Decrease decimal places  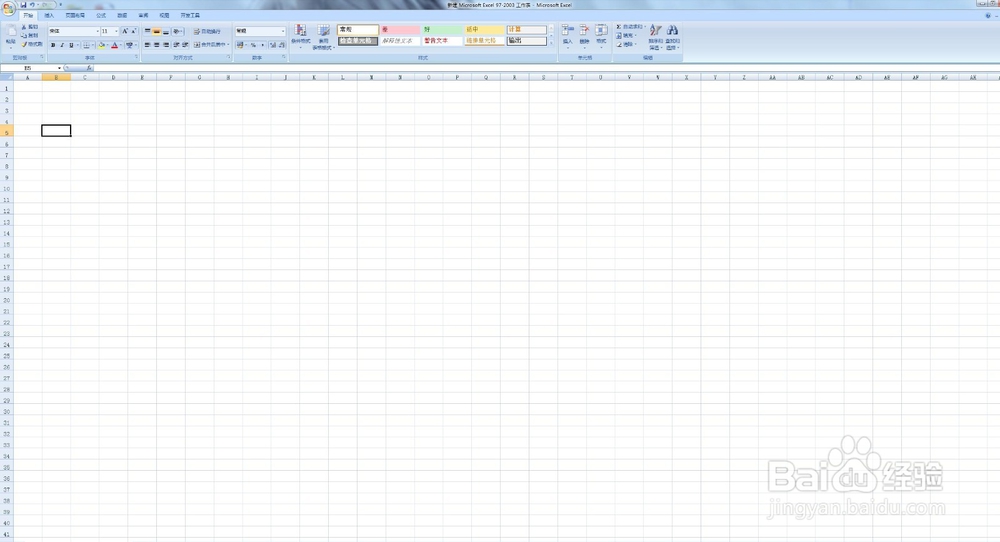point(282,45)
